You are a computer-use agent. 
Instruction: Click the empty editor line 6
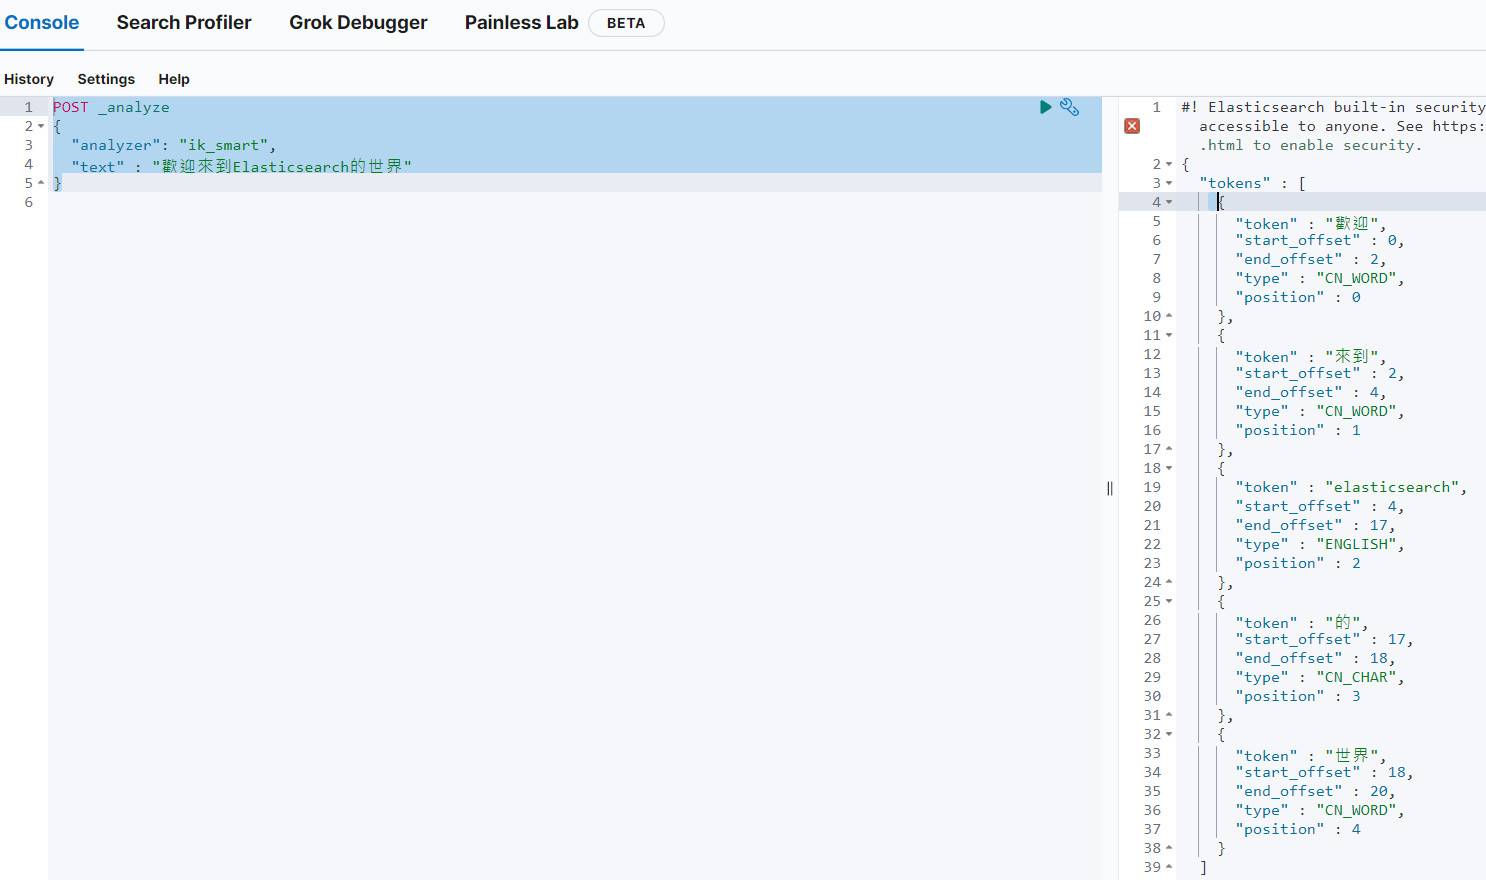click(575, 203)
